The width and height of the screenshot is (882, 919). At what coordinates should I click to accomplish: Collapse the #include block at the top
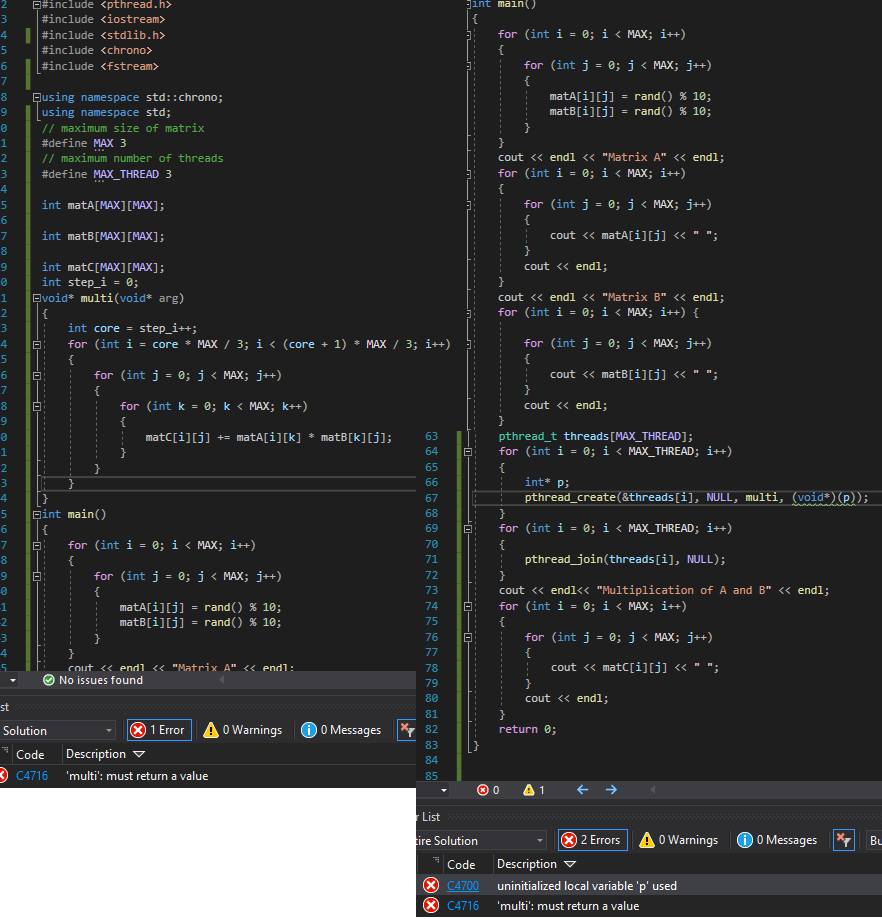click(x=36, y=5)
